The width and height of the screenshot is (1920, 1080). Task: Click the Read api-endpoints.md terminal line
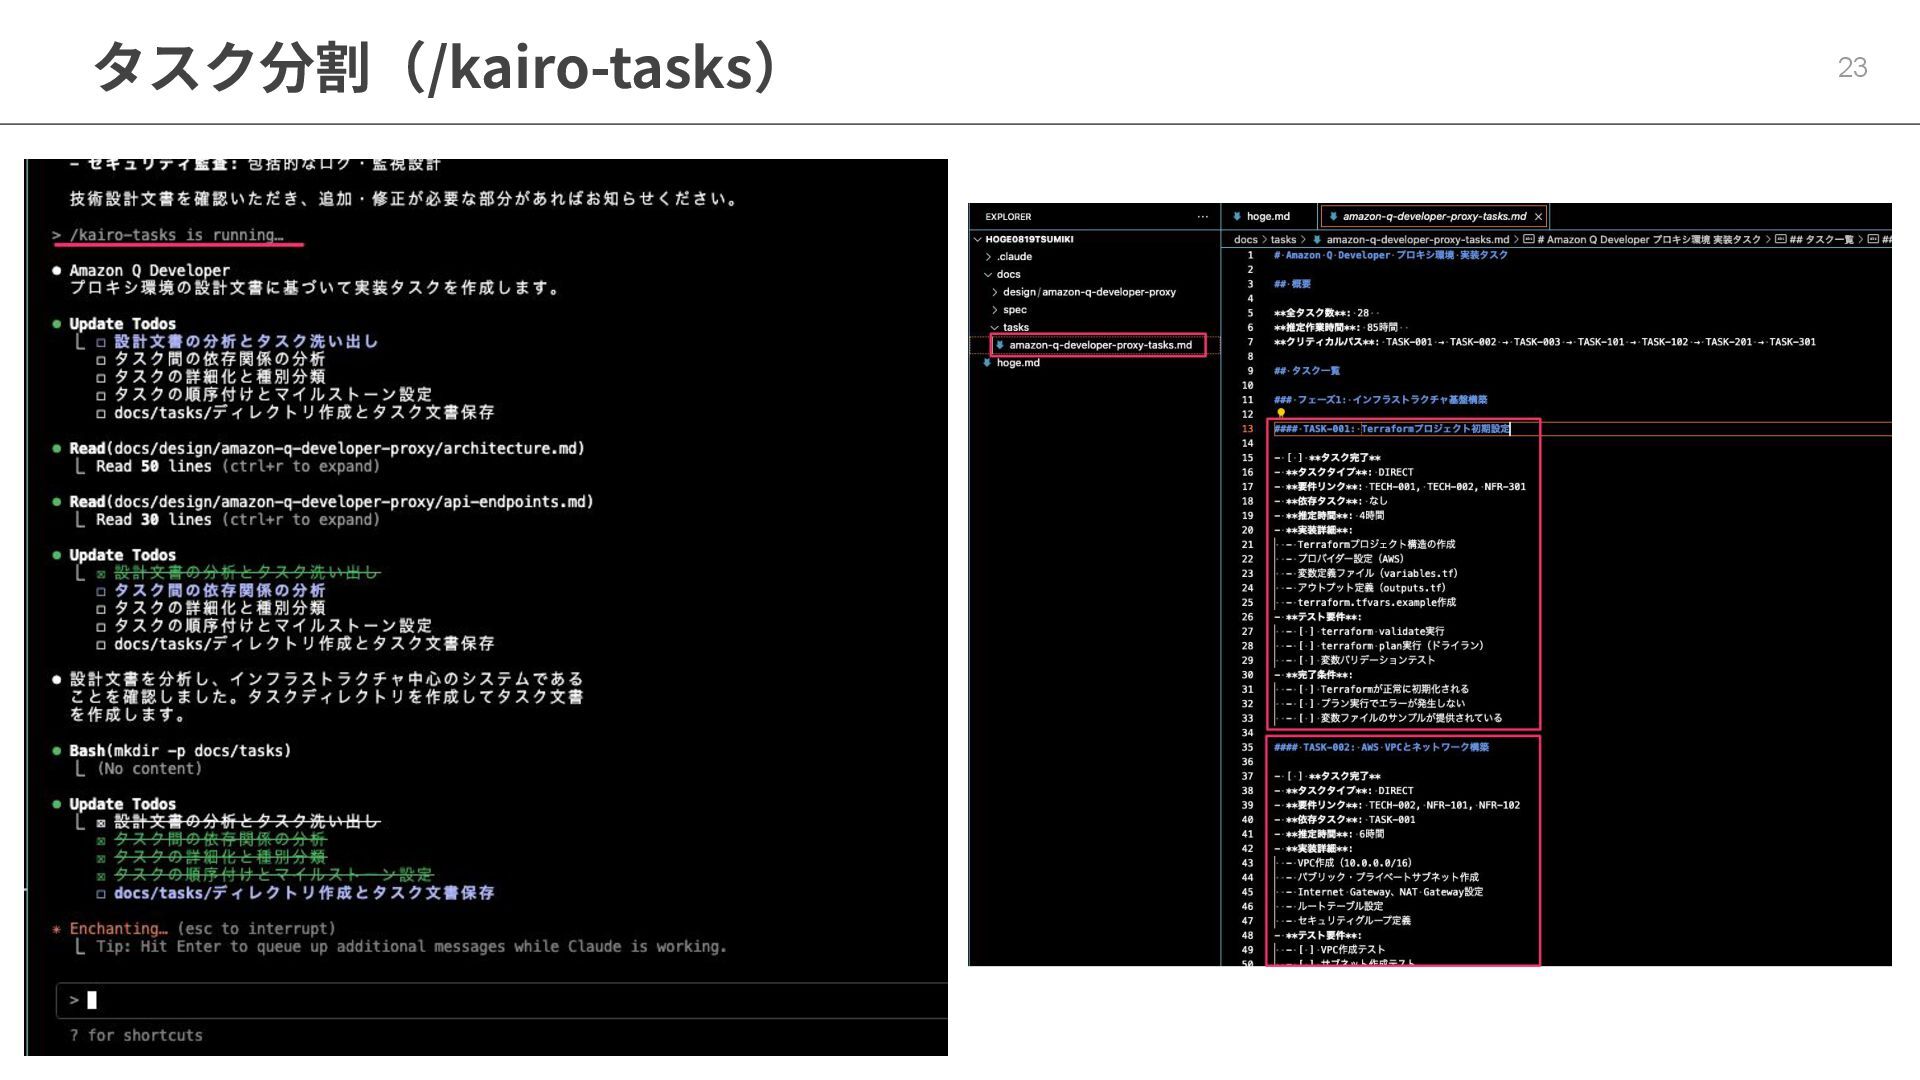tap(322, 502)
